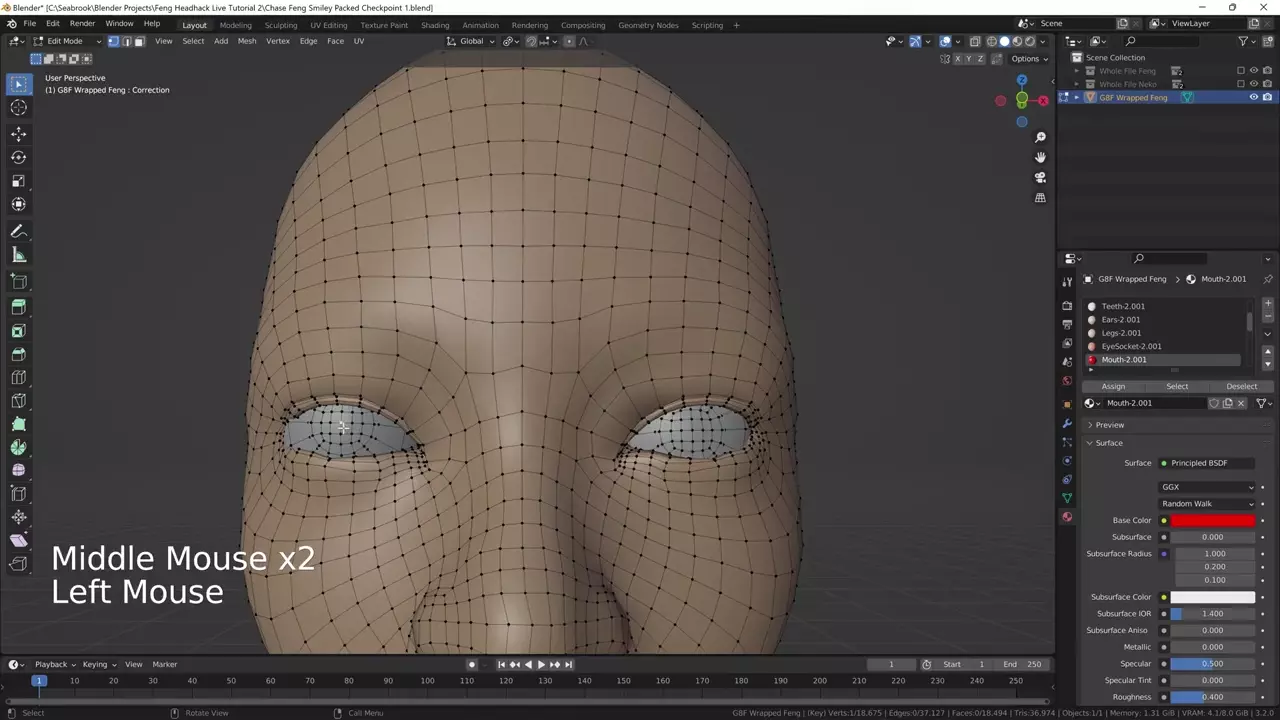Open the Edit Mode dropdown
The width and height of the screenshot is (1280, 720).
[65, 41]
